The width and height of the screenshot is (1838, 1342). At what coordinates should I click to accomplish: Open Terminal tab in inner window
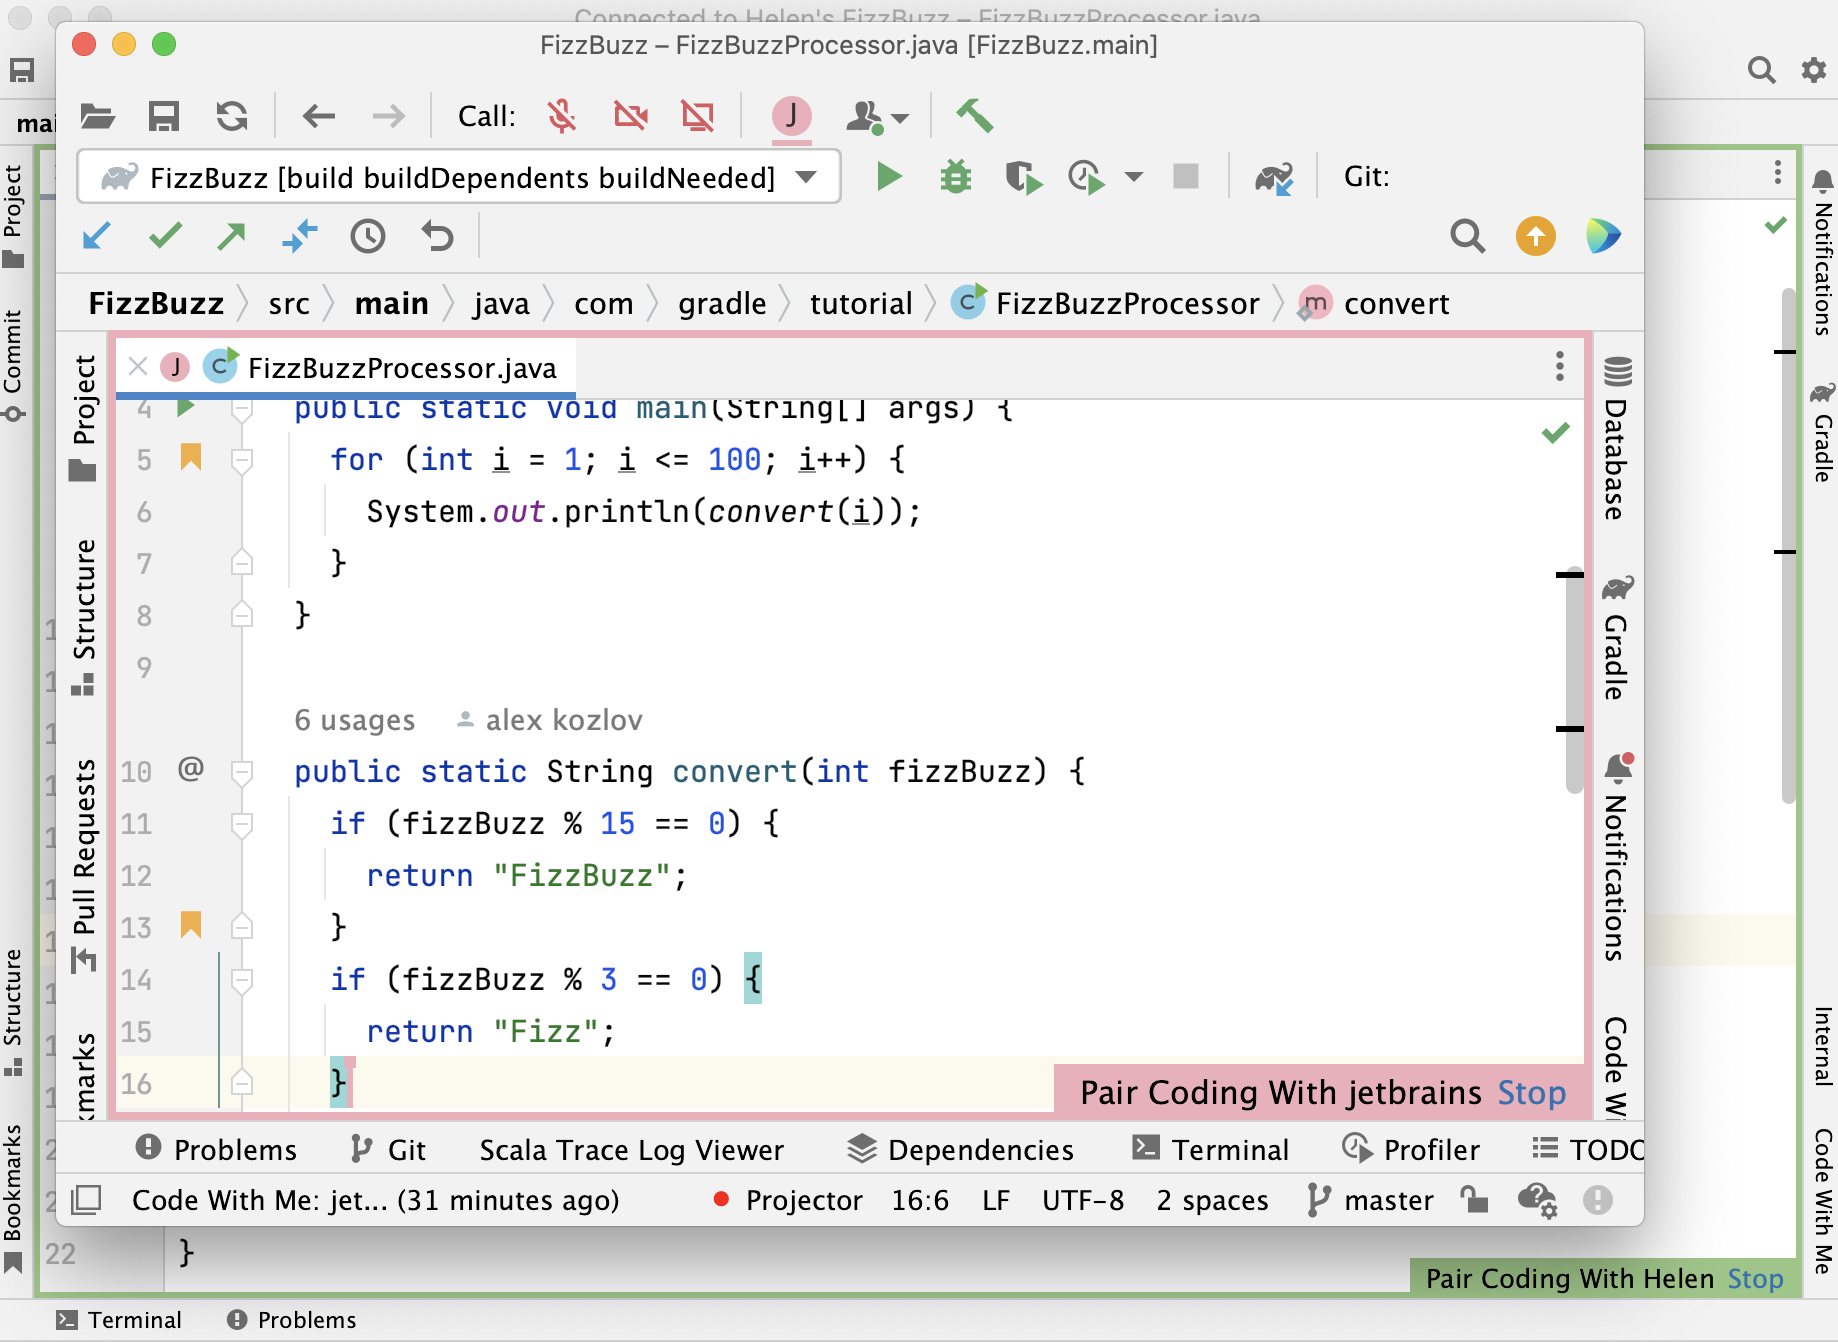pos(1210,1149)
